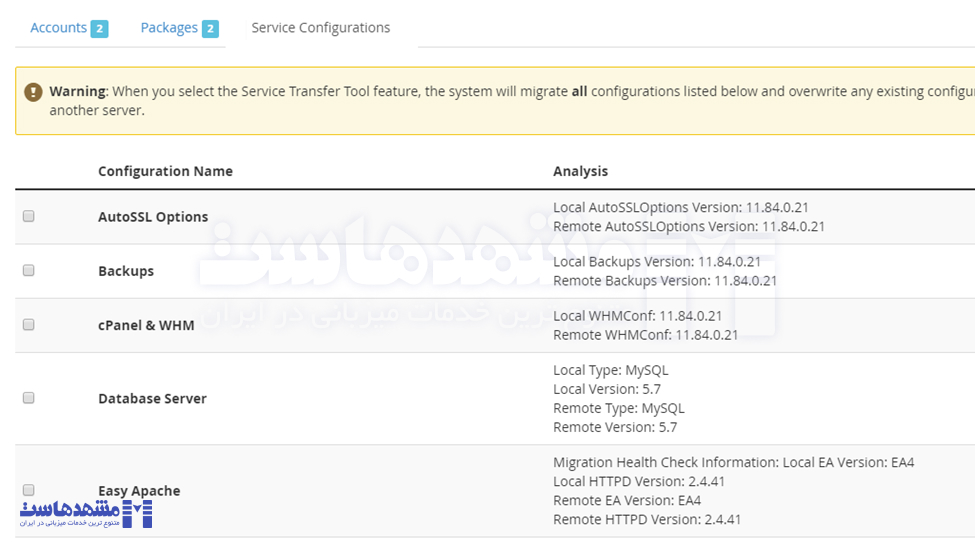Select the Database Server checkbox
Screen dimensions: 975x548
(x=29, y=398)
